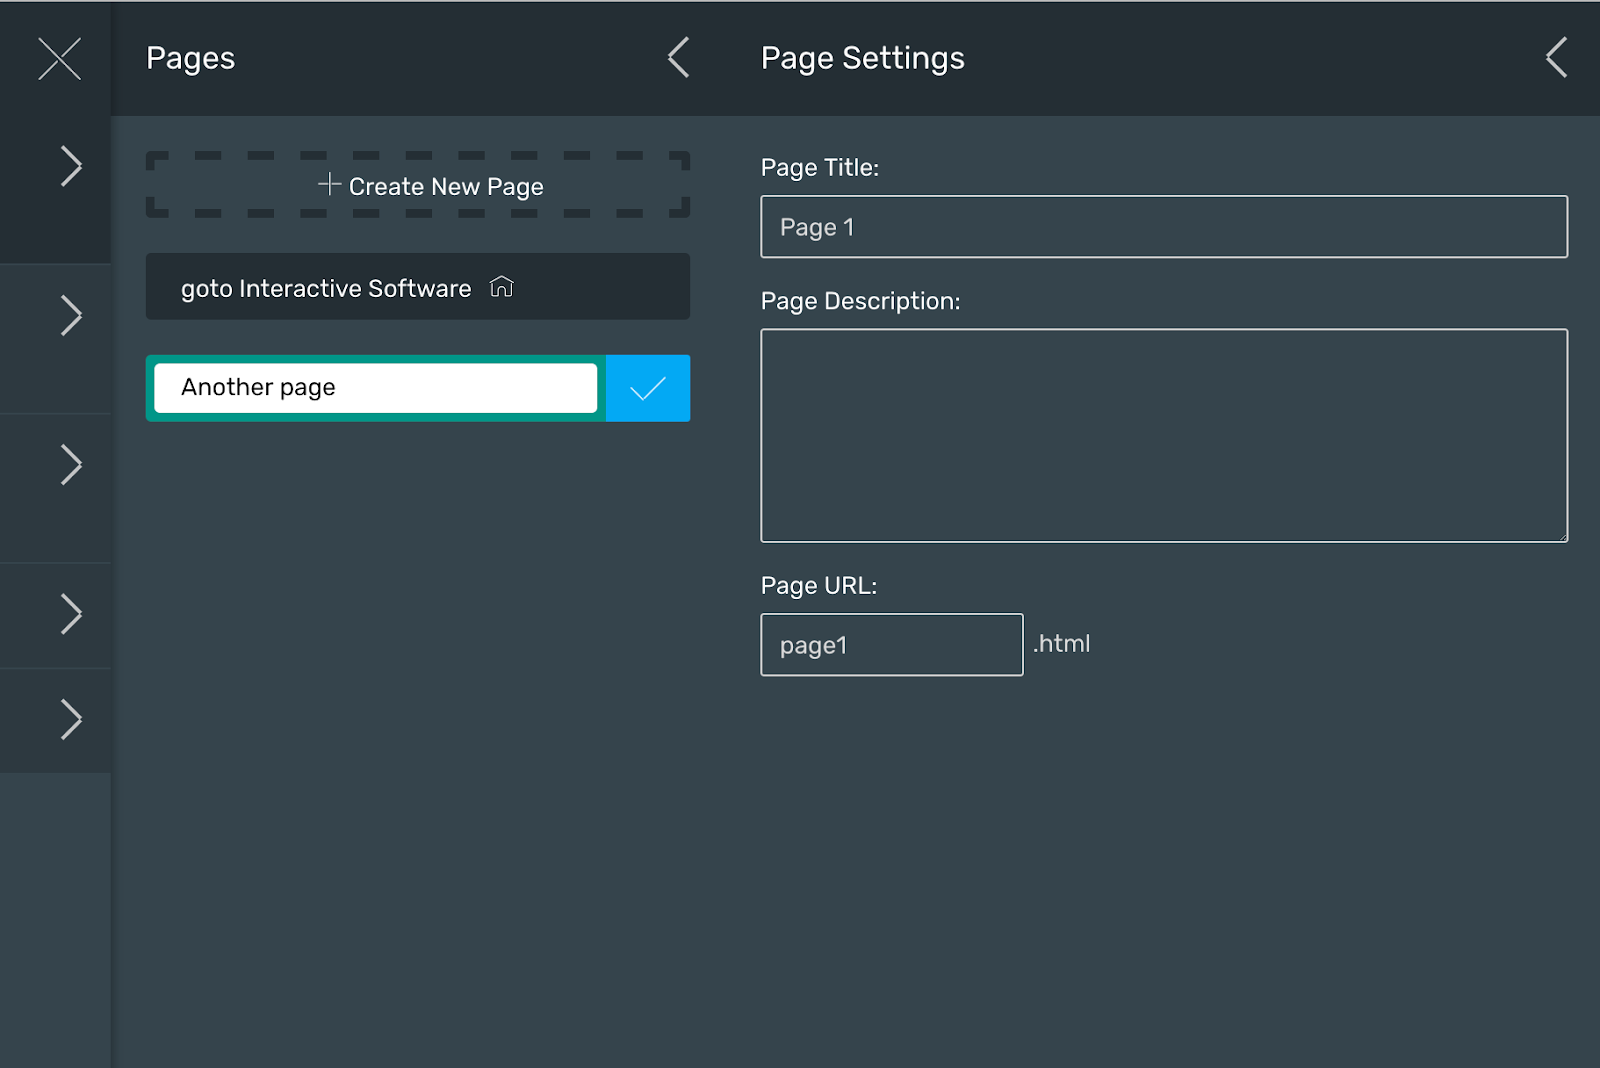This screenshot has width=1600, height=1068.
Task: Click into the Another page name field
Action: click(376, 388)
